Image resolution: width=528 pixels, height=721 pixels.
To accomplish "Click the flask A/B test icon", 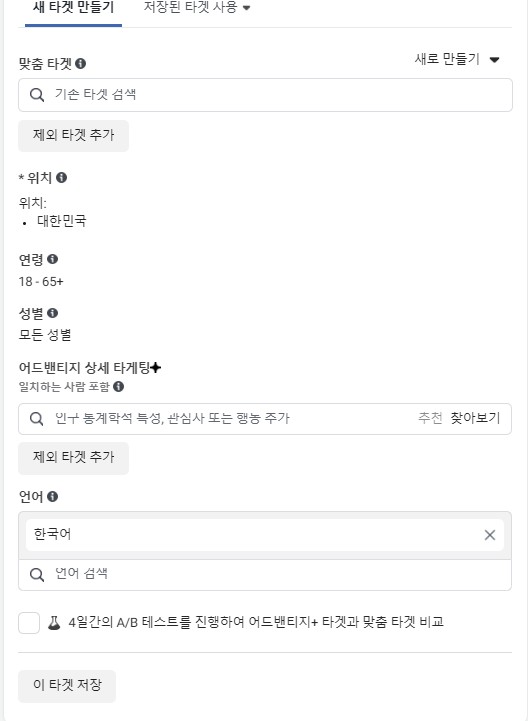I will coord(54,623).
